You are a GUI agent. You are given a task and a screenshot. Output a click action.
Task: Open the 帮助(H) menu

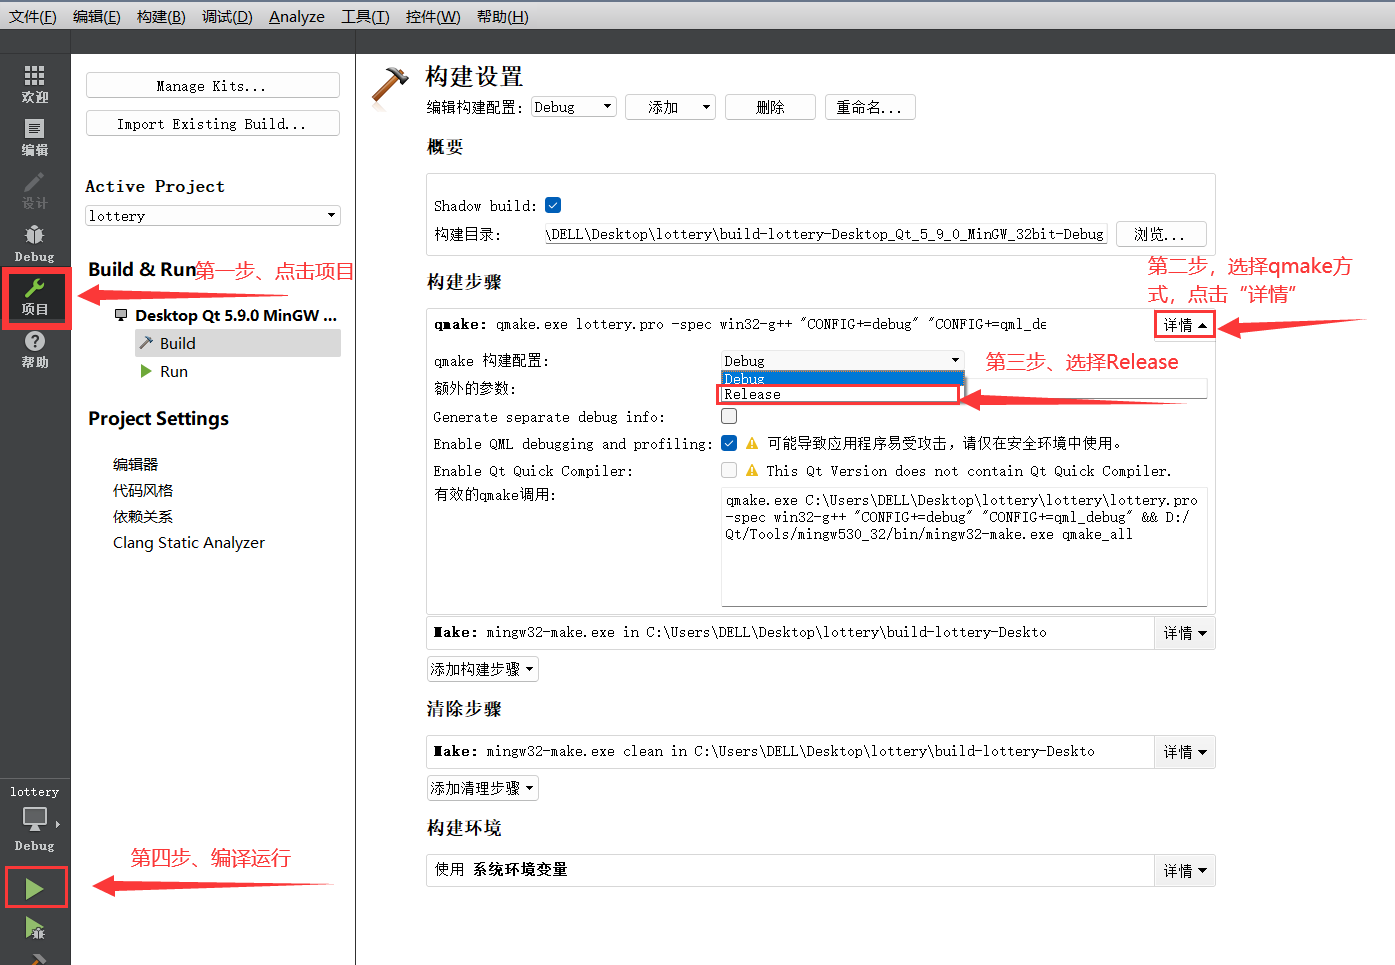(502, 17)
